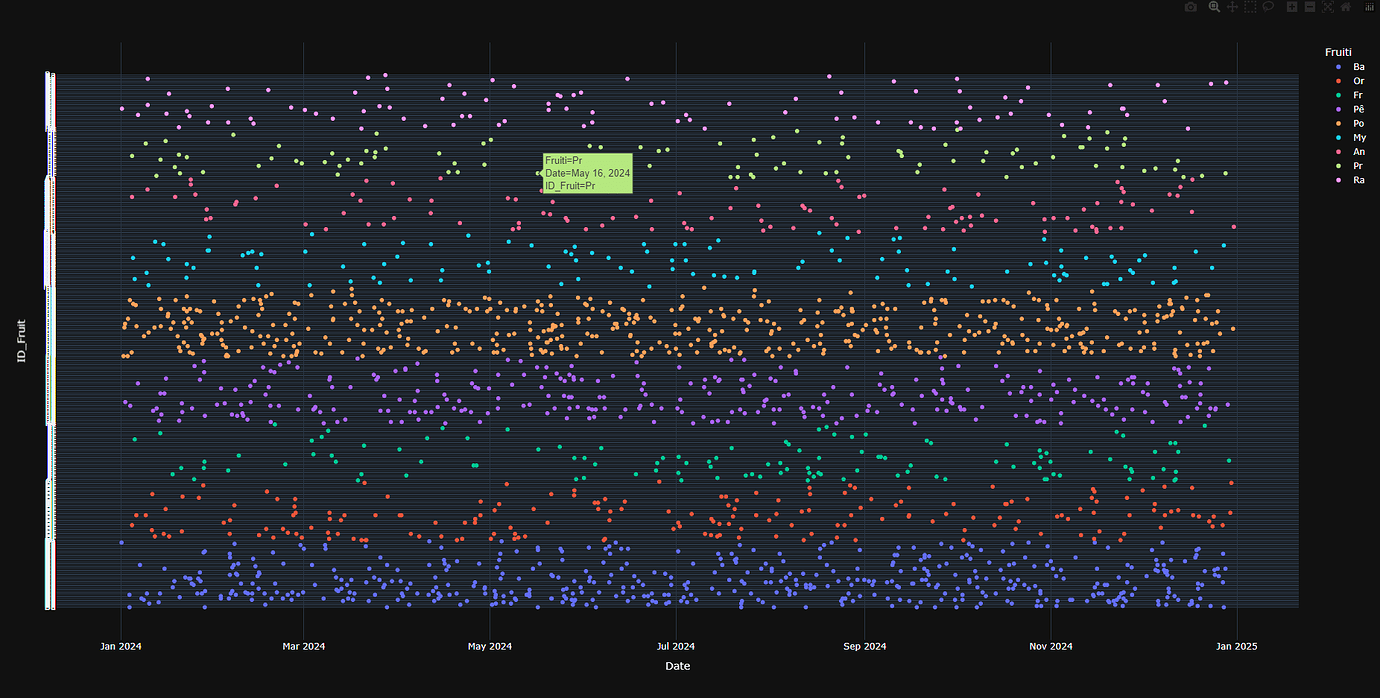The image size is (1380, 698).
Task: Select the box select tool
Action: tap(1250, 7)
